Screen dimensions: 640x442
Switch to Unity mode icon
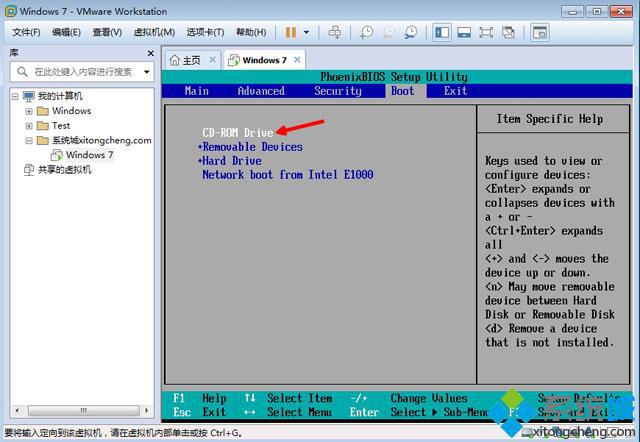[x=508, y=32]
